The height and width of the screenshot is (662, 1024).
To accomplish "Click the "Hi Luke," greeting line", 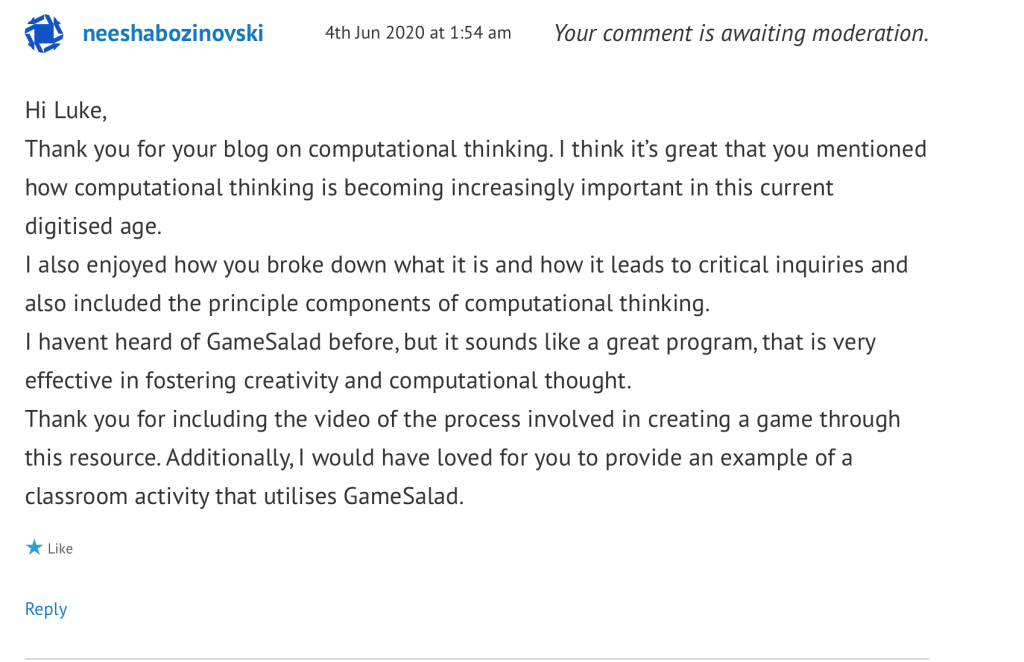I will click(x=66, y=111).
